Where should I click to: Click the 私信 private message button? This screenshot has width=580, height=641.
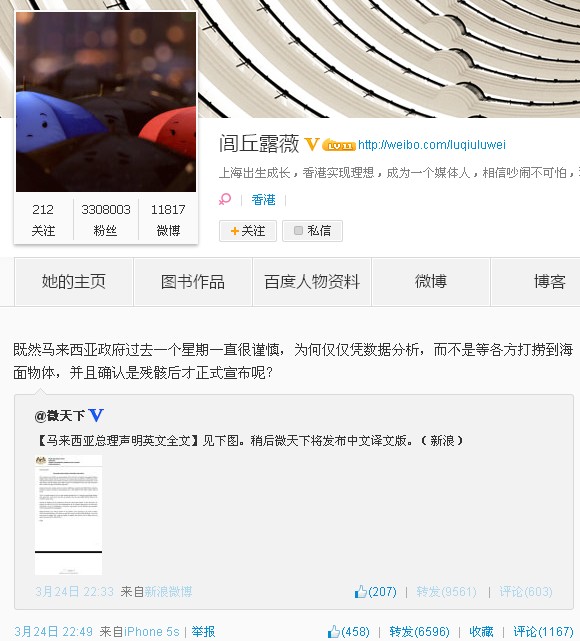coord(312,231)
